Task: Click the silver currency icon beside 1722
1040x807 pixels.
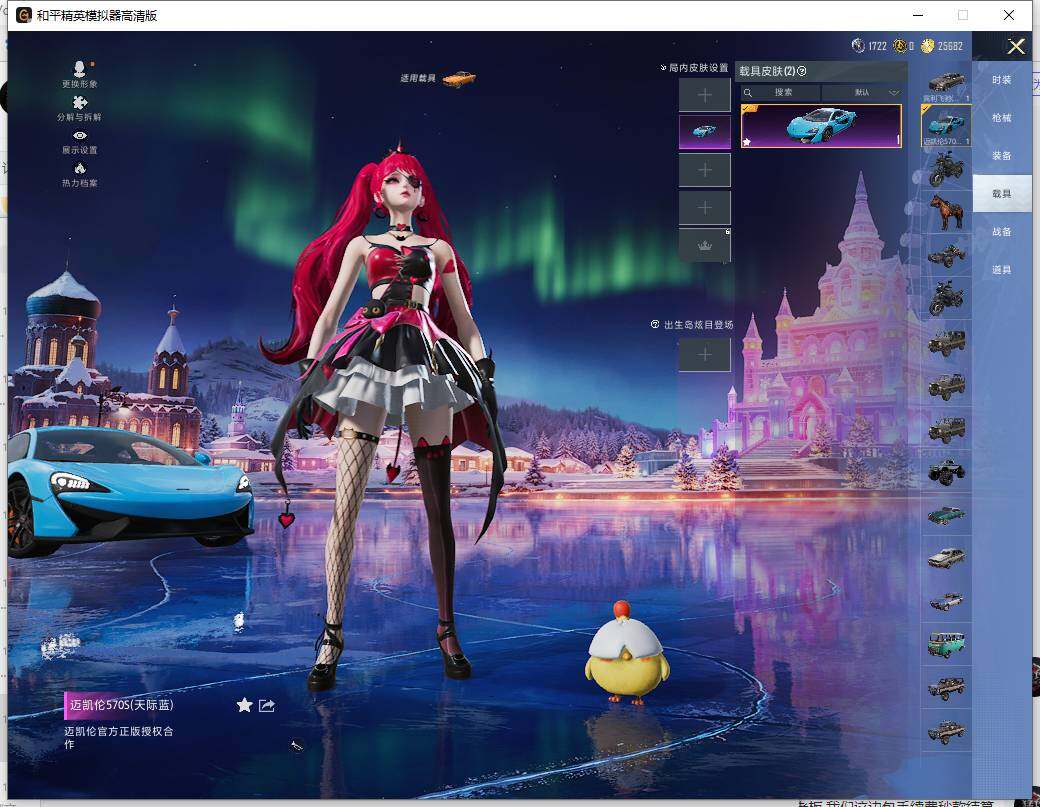Action: [x=858, y=45]
